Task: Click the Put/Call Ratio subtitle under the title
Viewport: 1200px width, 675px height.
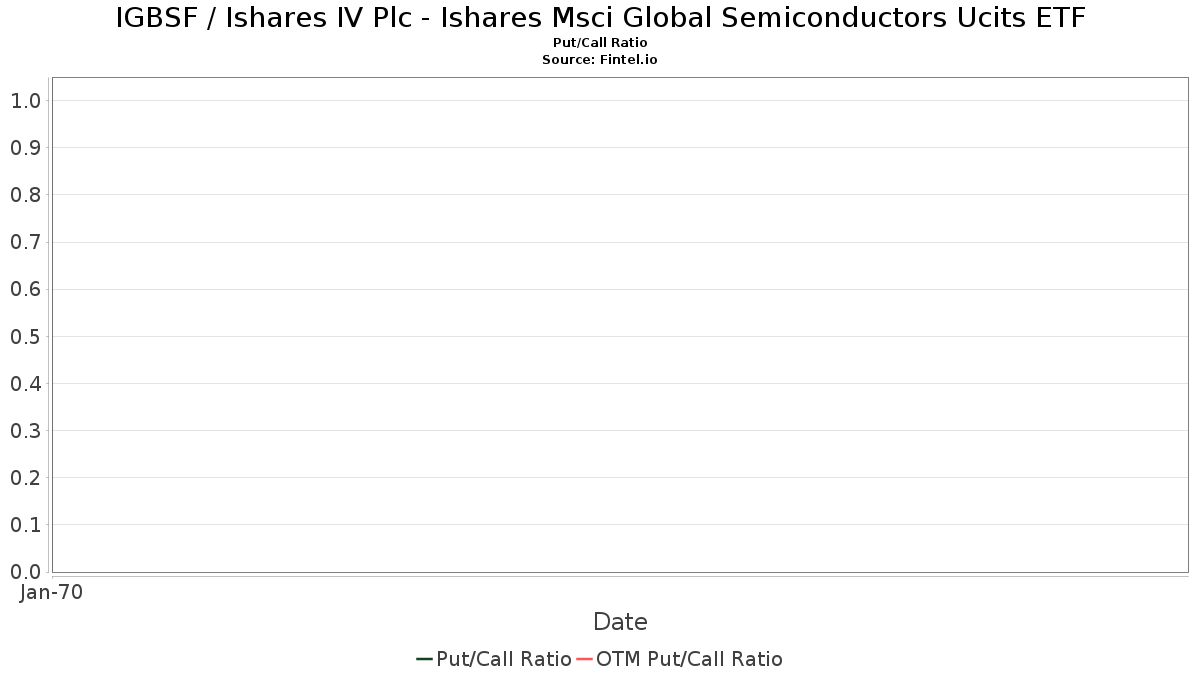Action: (600, 43)
